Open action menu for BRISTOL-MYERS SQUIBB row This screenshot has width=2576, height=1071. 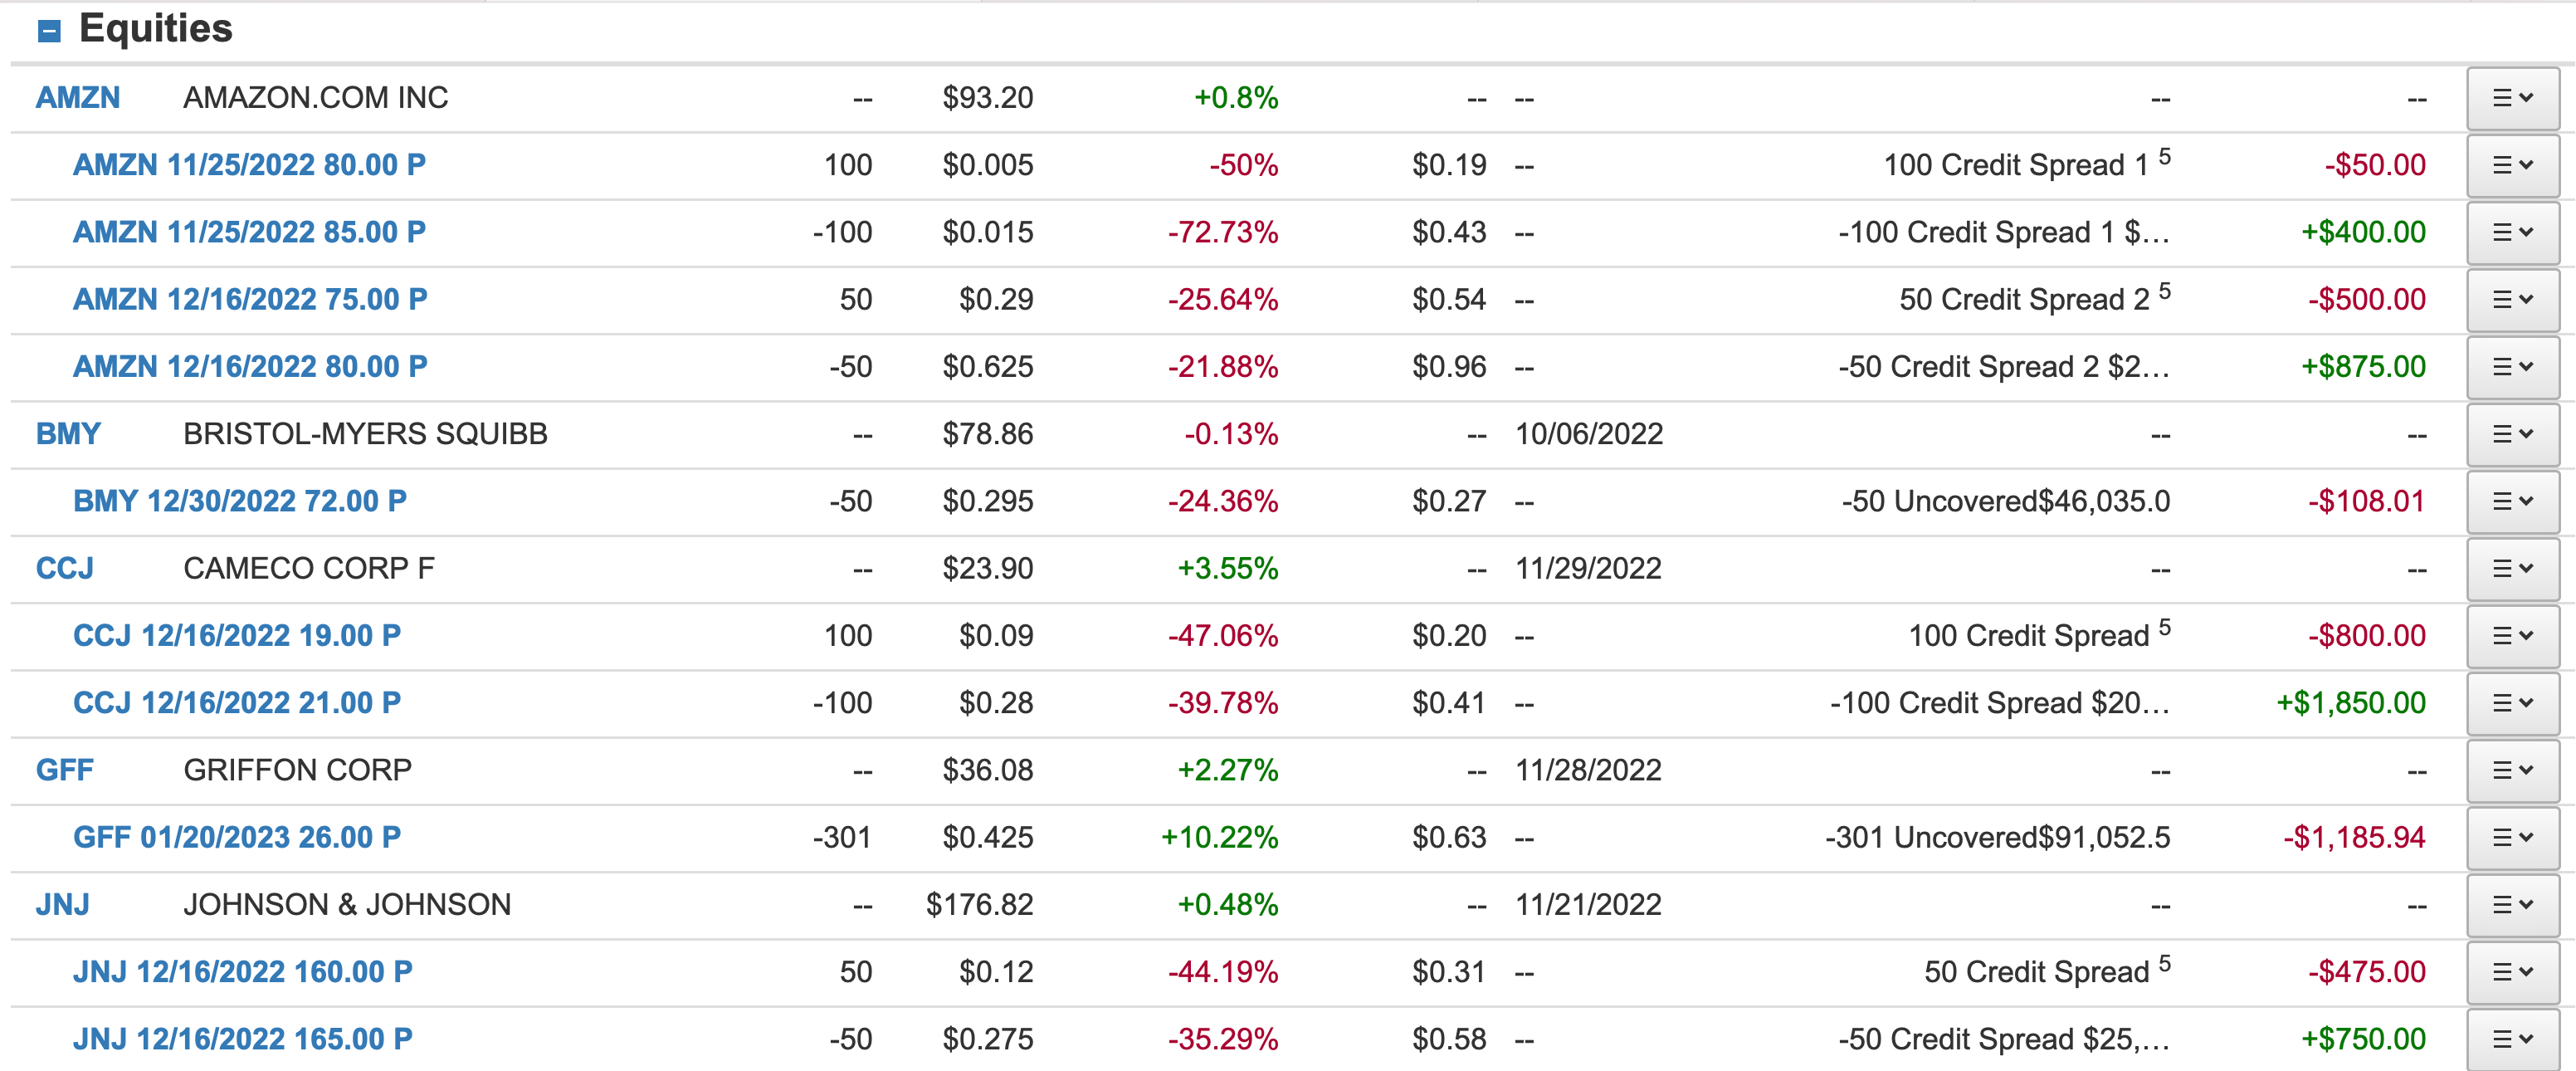2511,434
